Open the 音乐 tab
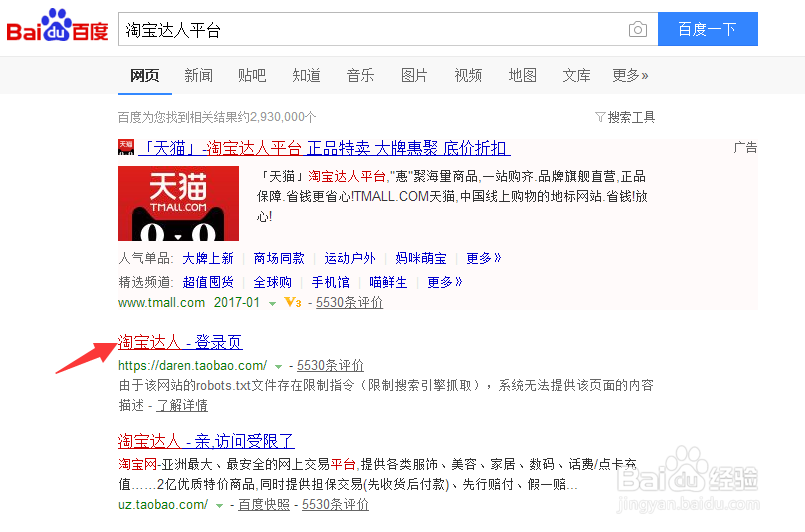Image resolution: width=805 pixels, height=532 pixels. pos(360,75)
